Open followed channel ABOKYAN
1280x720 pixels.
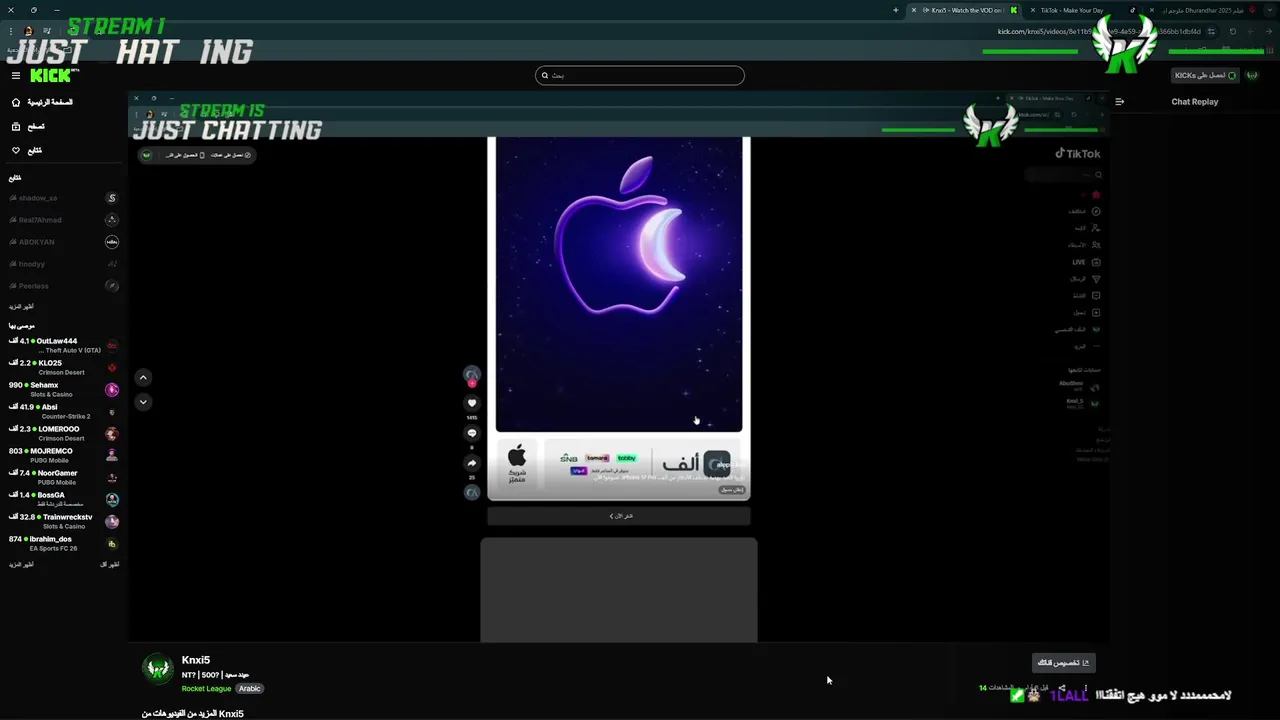[64, 242]
